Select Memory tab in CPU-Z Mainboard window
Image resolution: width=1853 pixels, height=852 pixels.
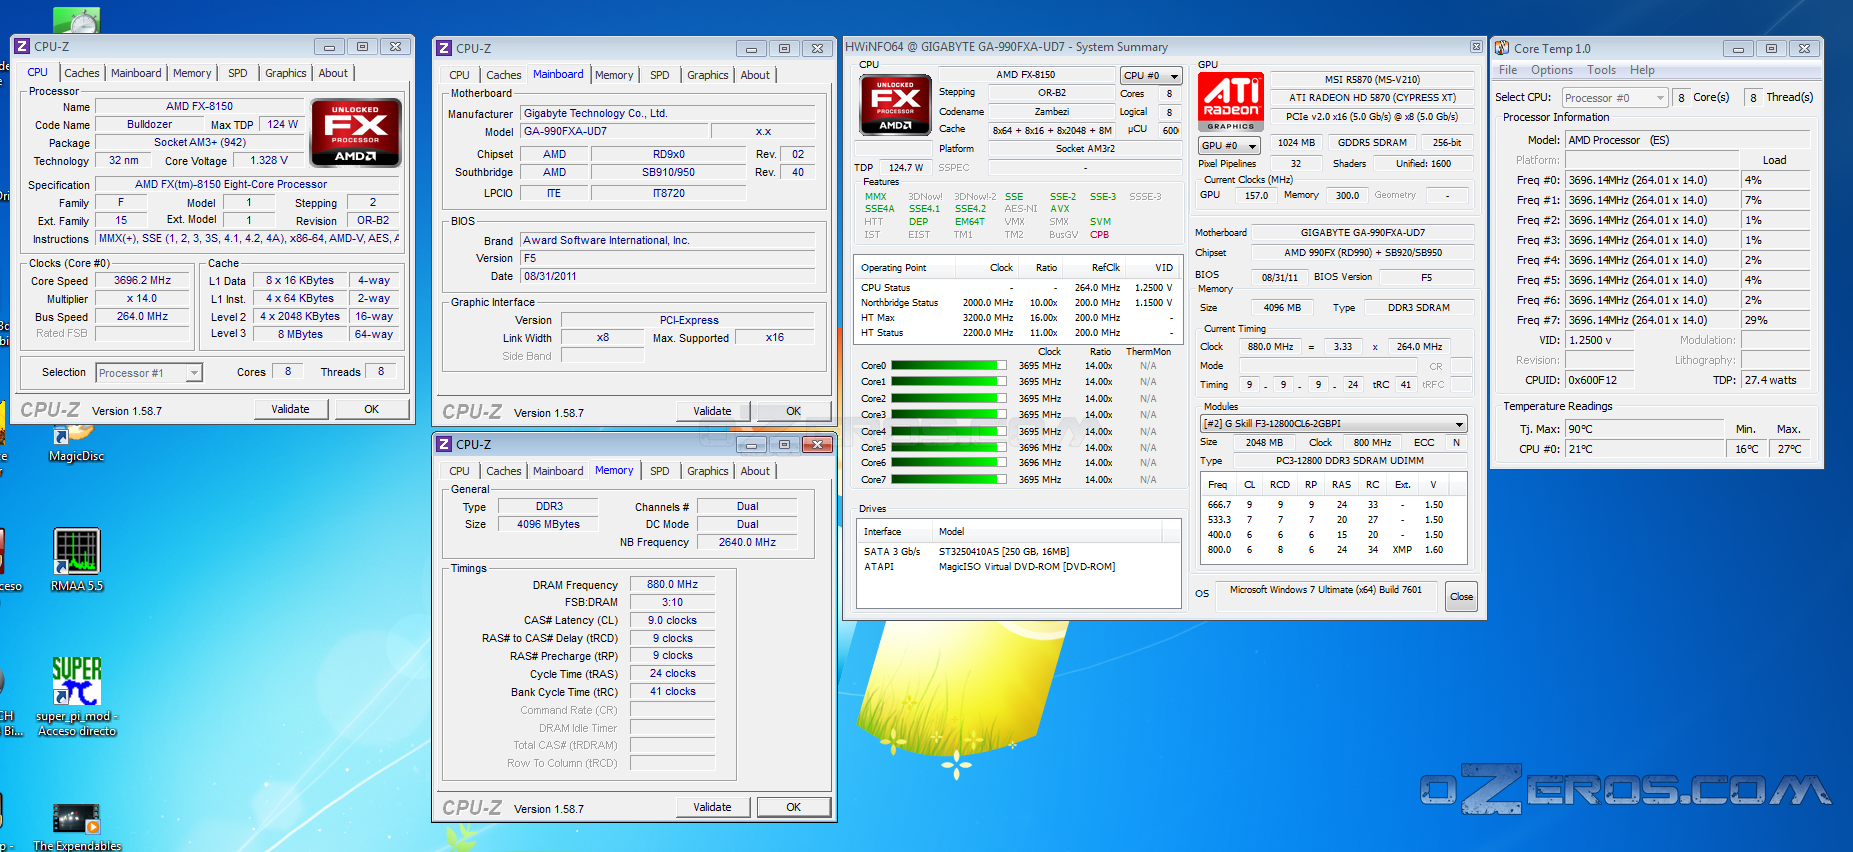(x=614, y=75)
